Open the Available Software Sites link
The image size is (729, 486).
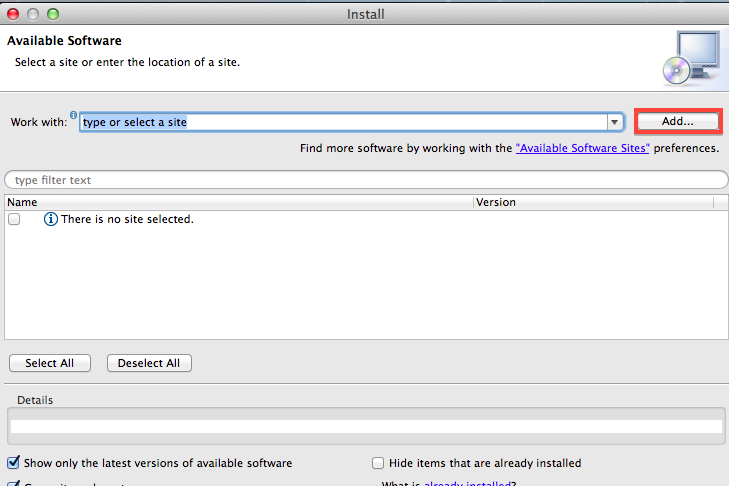pyautogui.click(x=582, y=148)
